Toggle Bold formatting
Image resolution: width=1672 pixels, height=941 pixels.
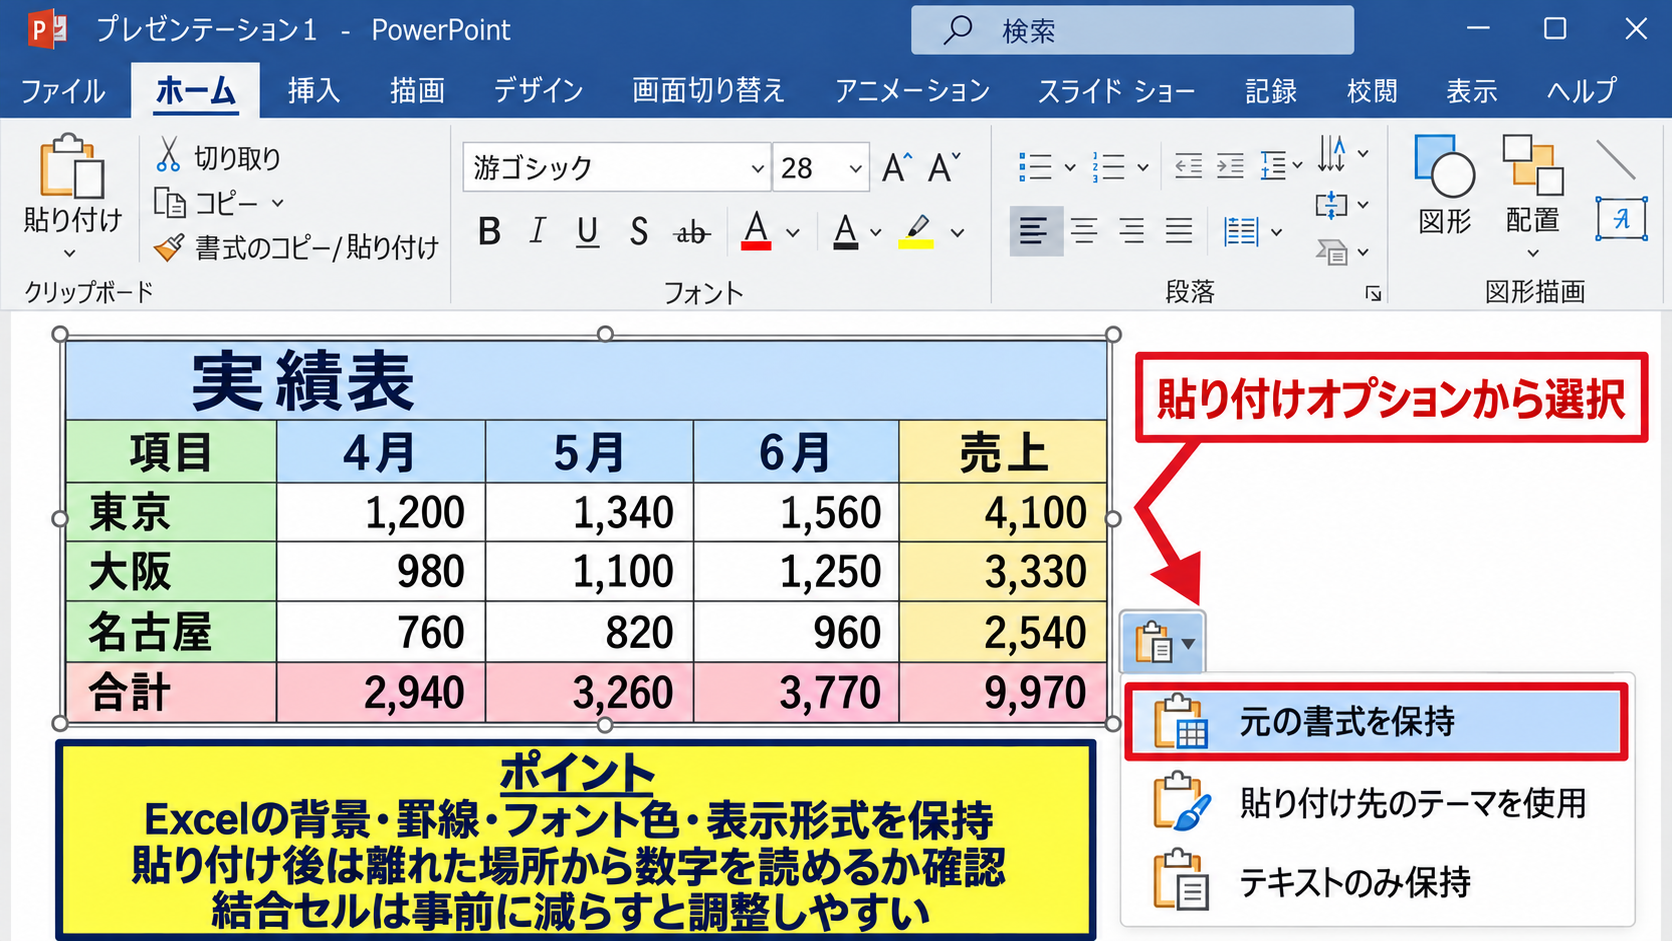(x=489, y=232)
